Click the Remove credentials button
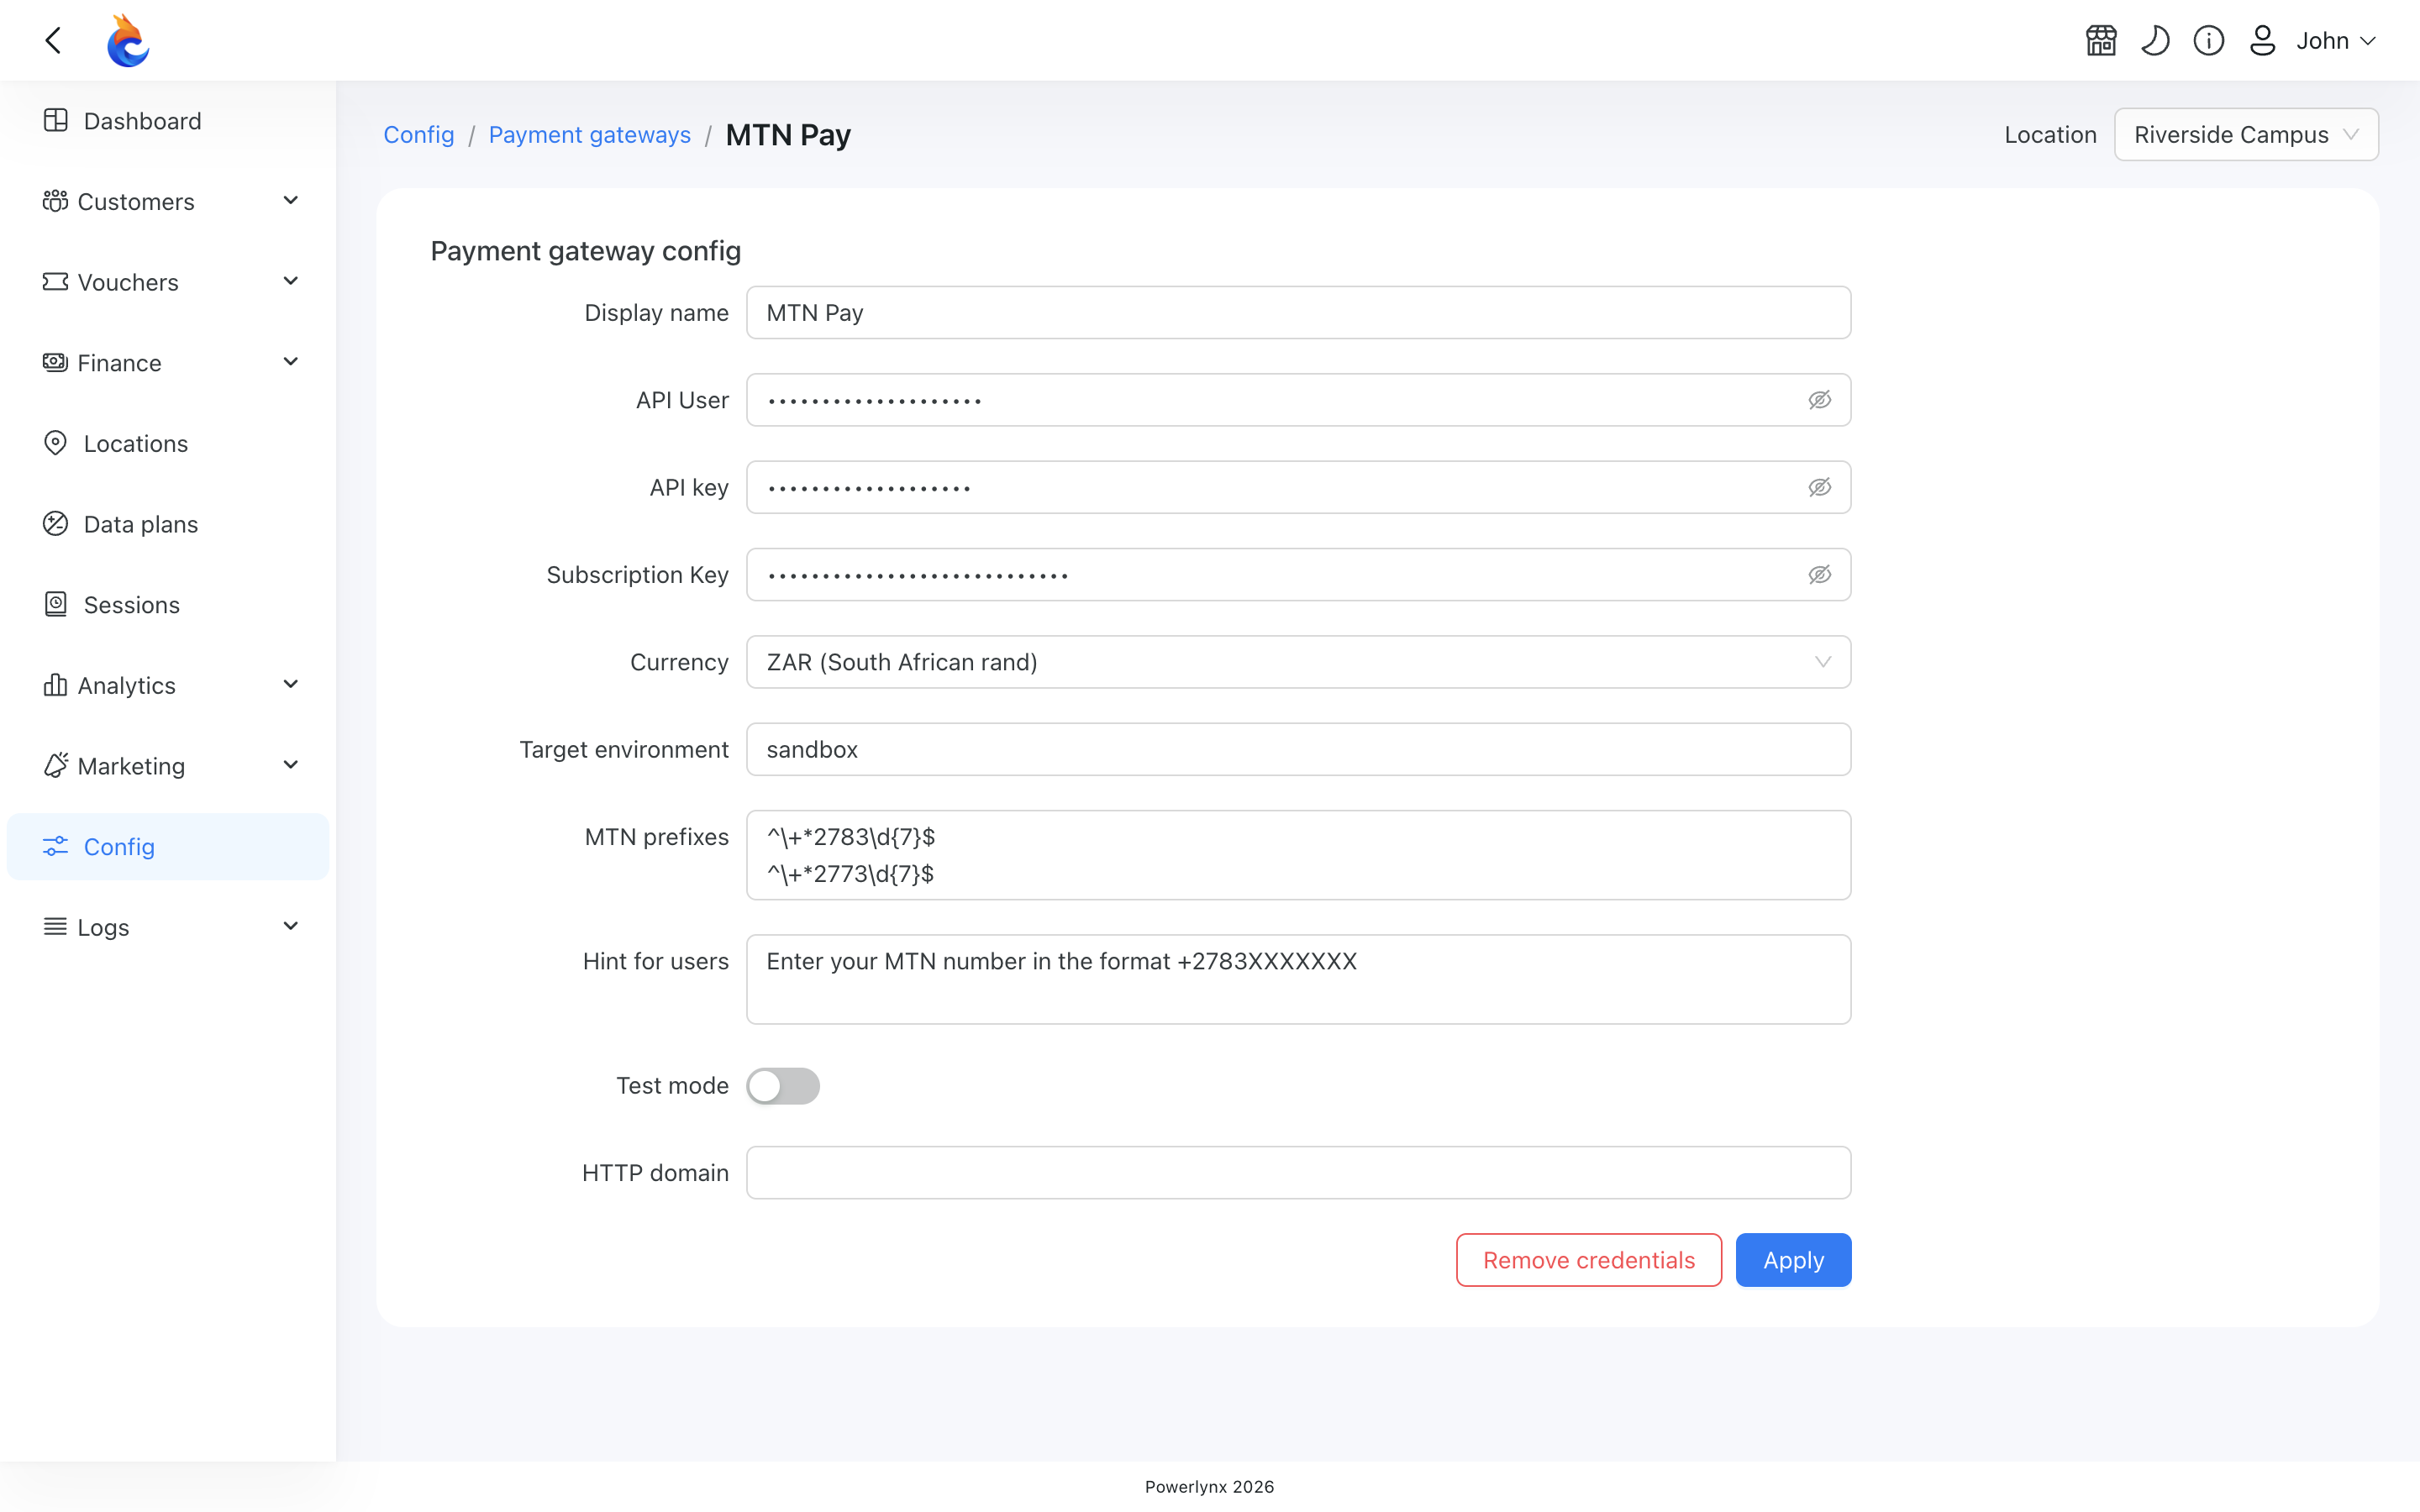The width and height of the screenshot is (2420, 1512). point(1589,1260)
